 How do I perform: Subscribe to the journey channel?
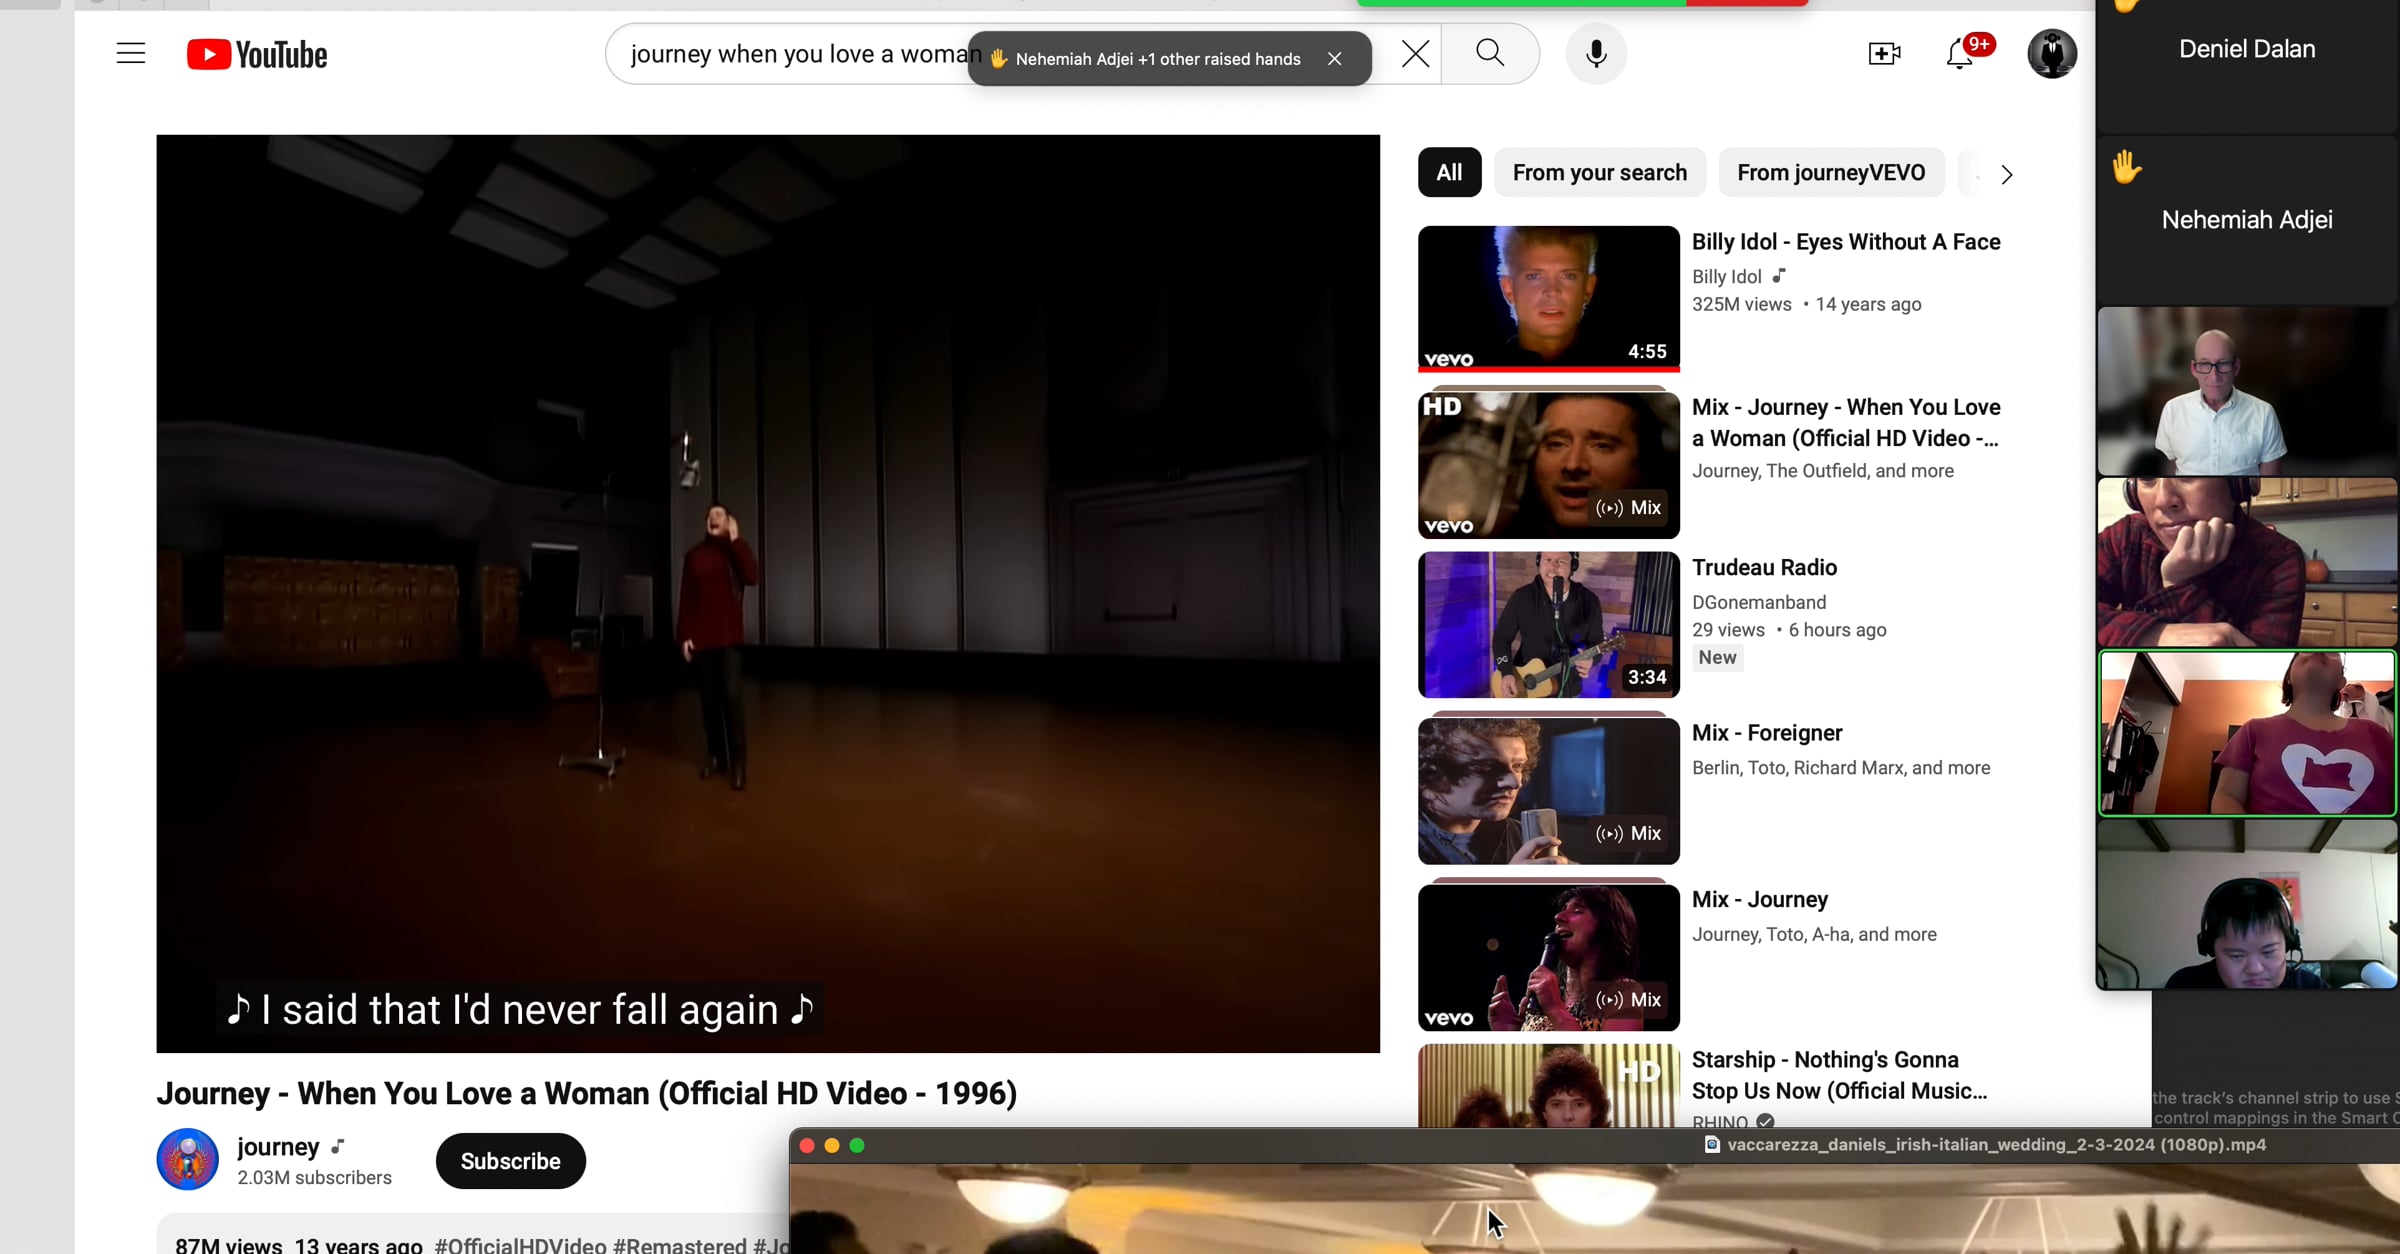click(x=510, y=1161)
